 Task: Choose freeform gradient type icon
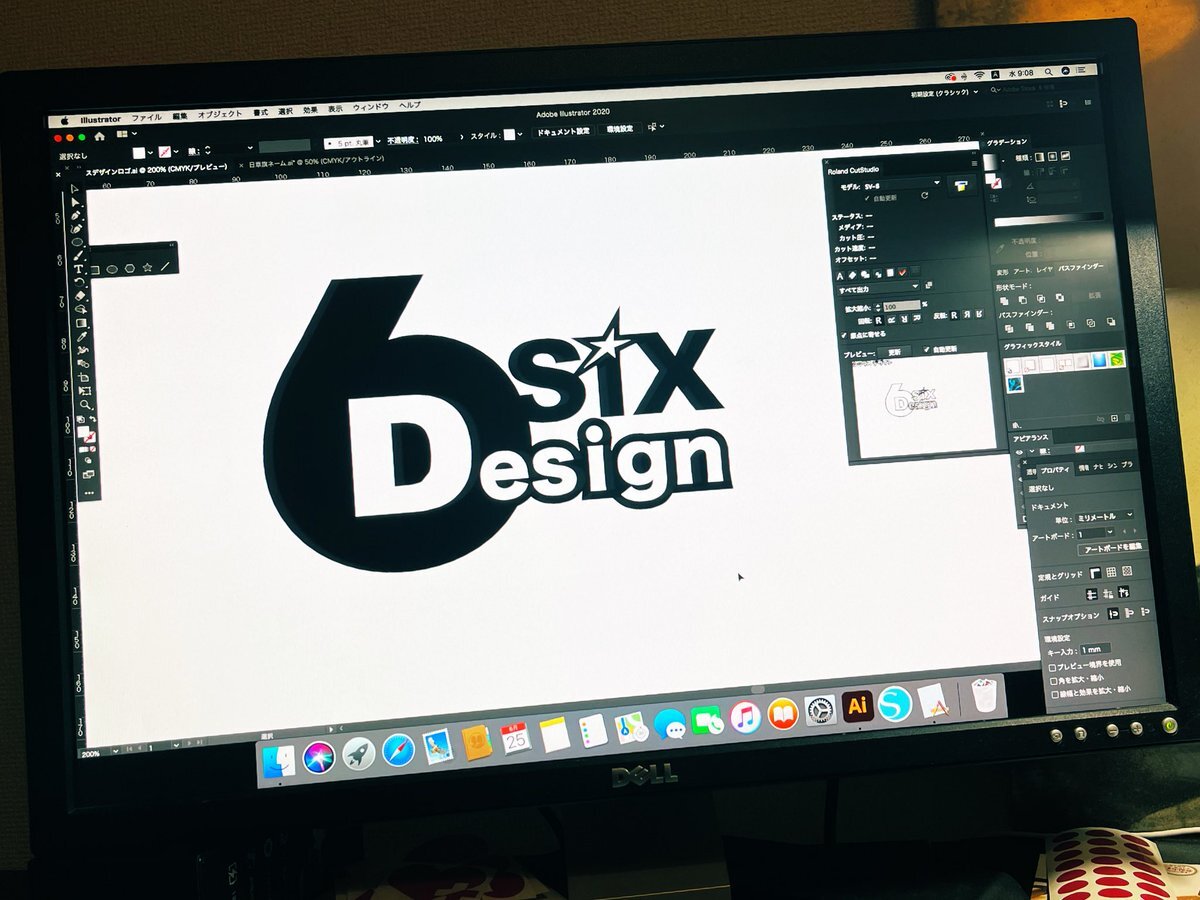[x=1065, y=155]
